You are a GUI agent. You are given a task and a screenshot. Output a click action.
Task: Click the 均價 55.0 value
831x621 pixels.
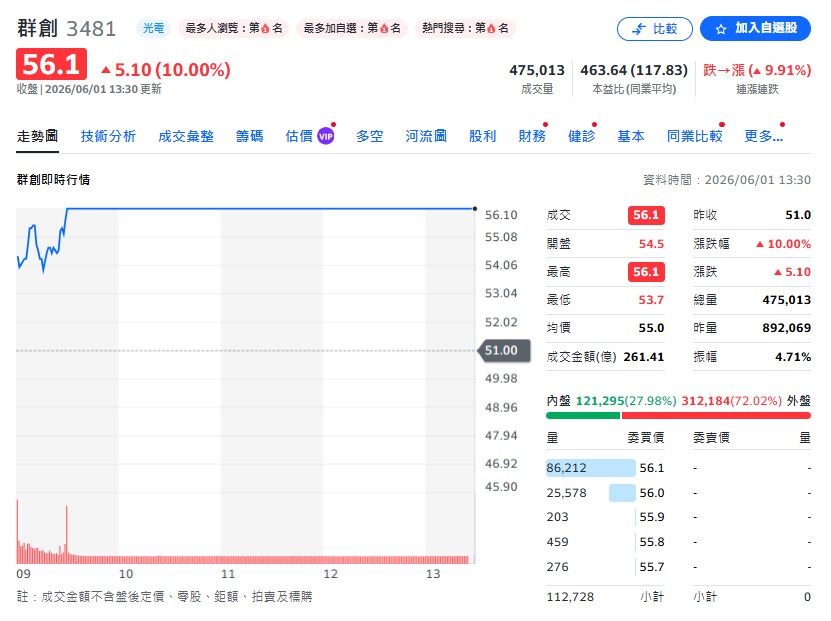coord(651,328)
